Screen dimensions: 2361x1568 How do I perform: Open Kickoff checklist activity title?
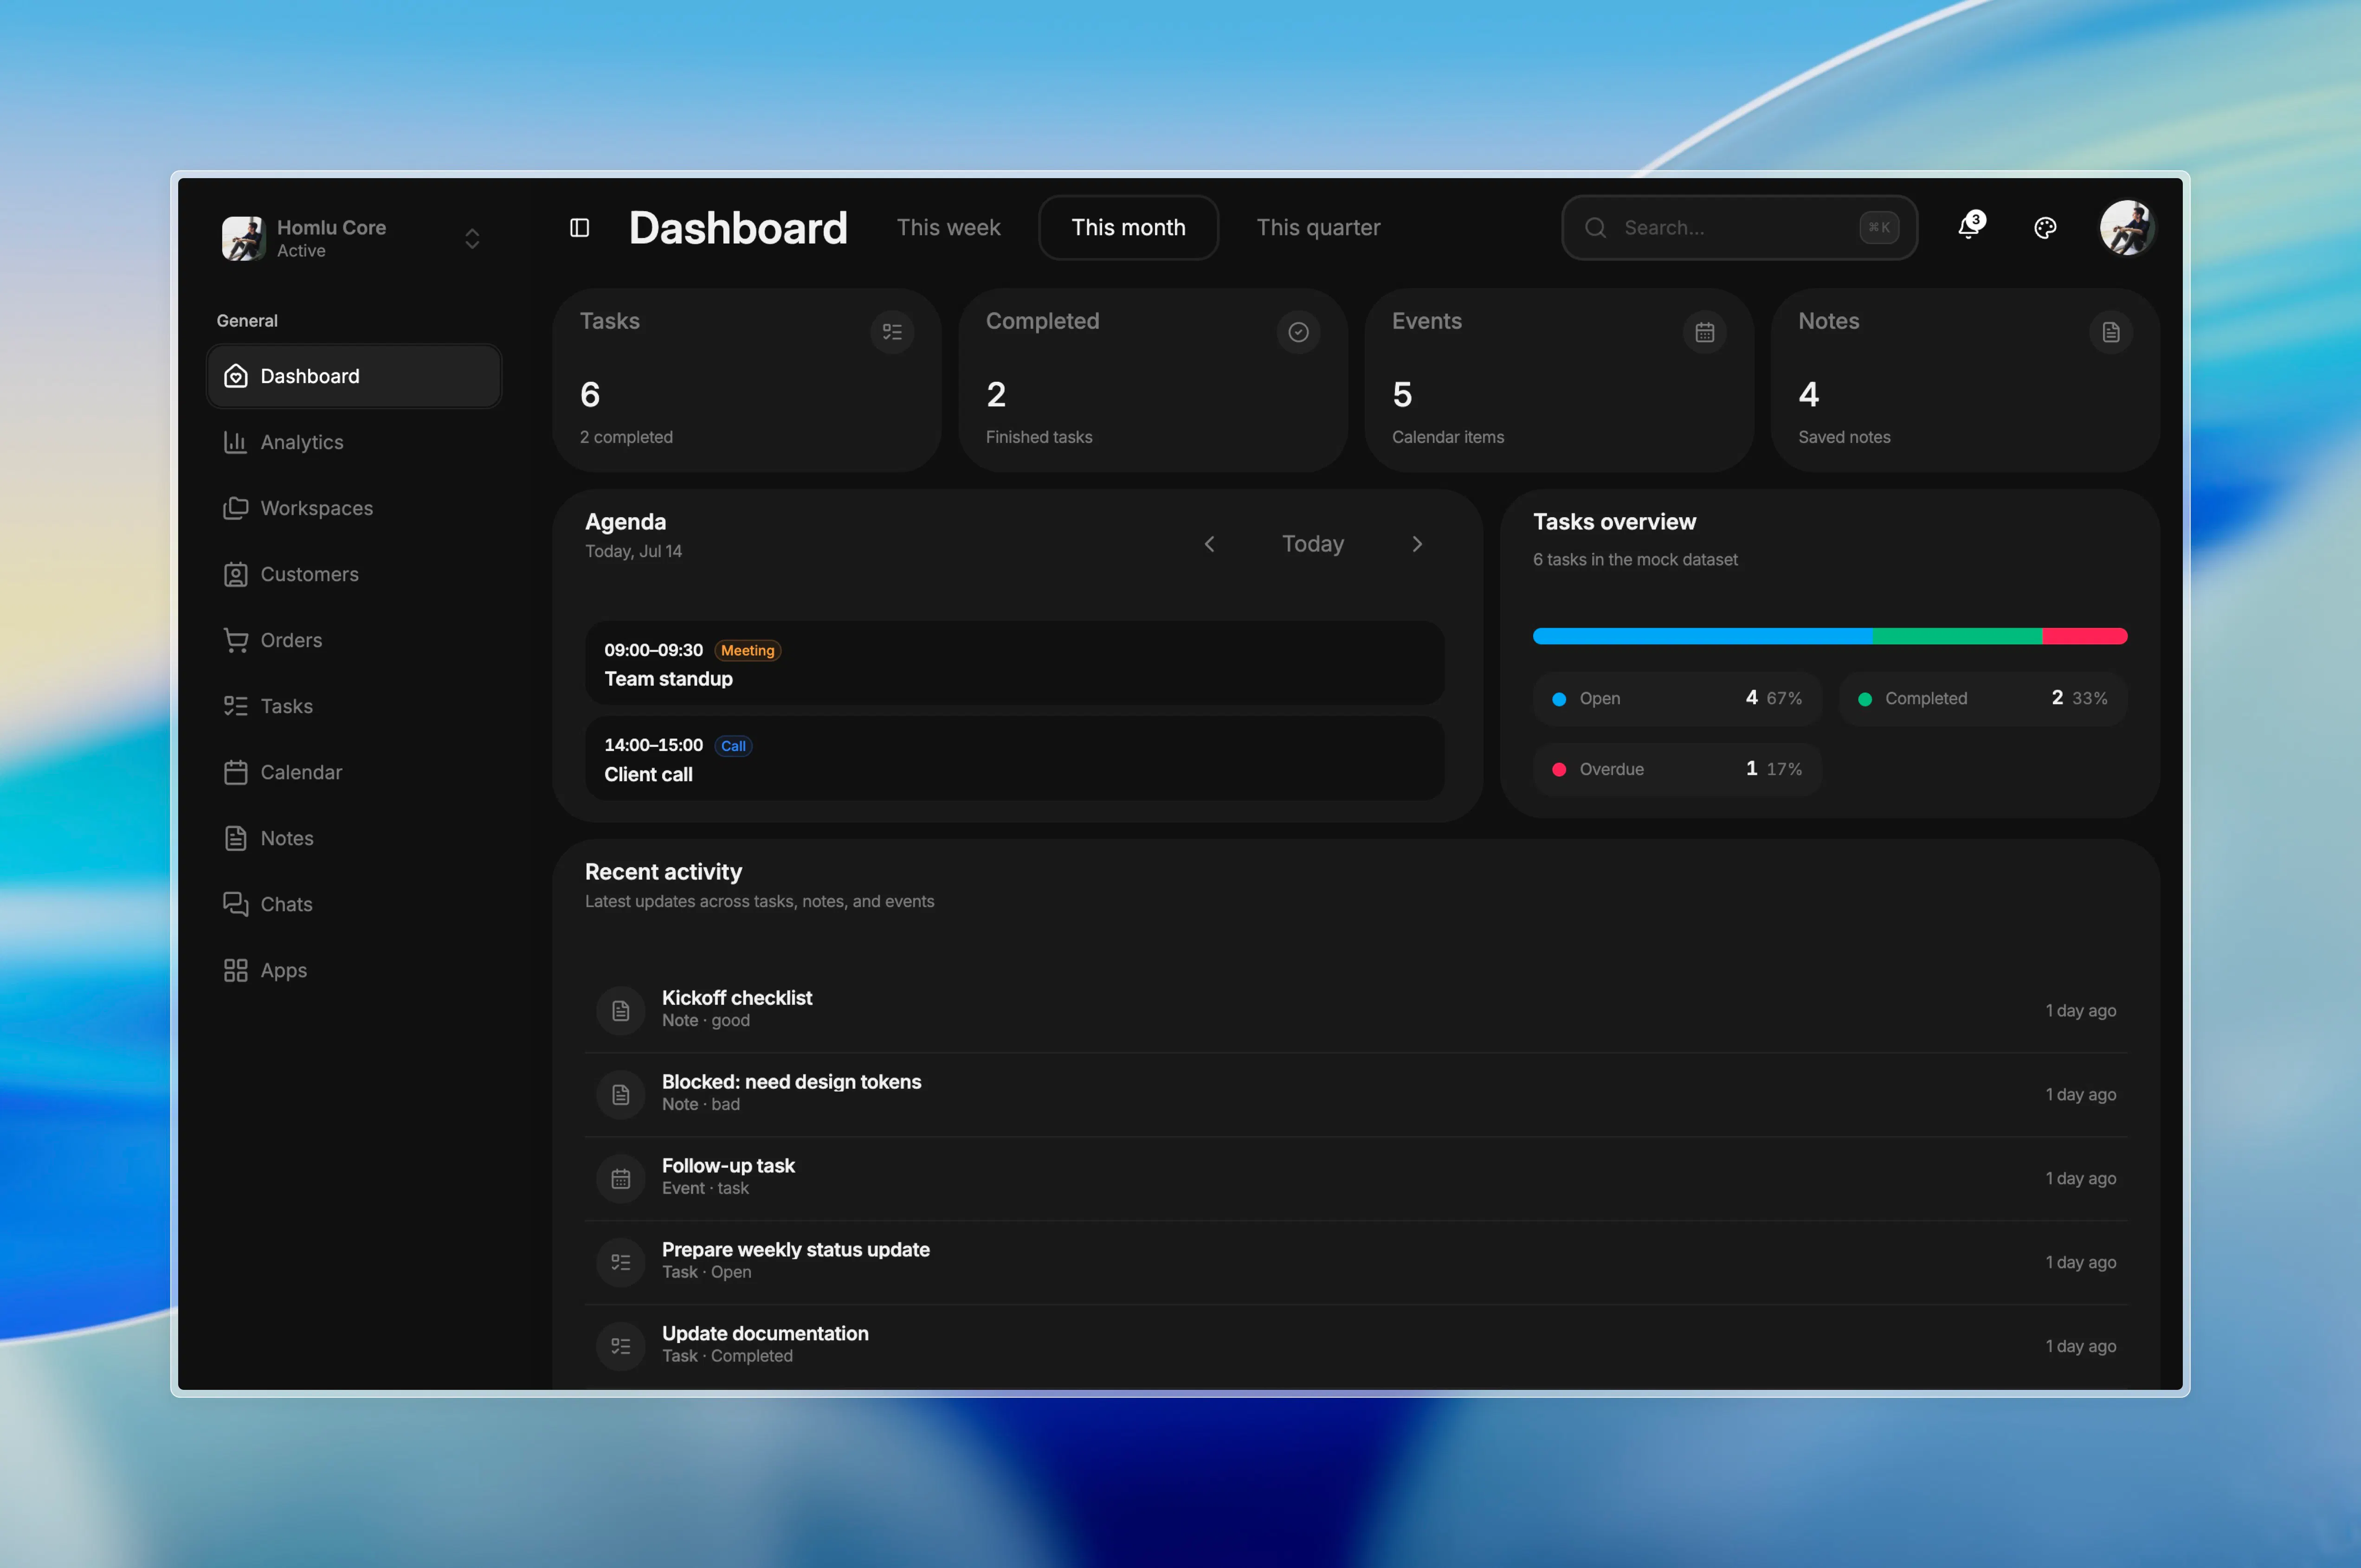737,998
